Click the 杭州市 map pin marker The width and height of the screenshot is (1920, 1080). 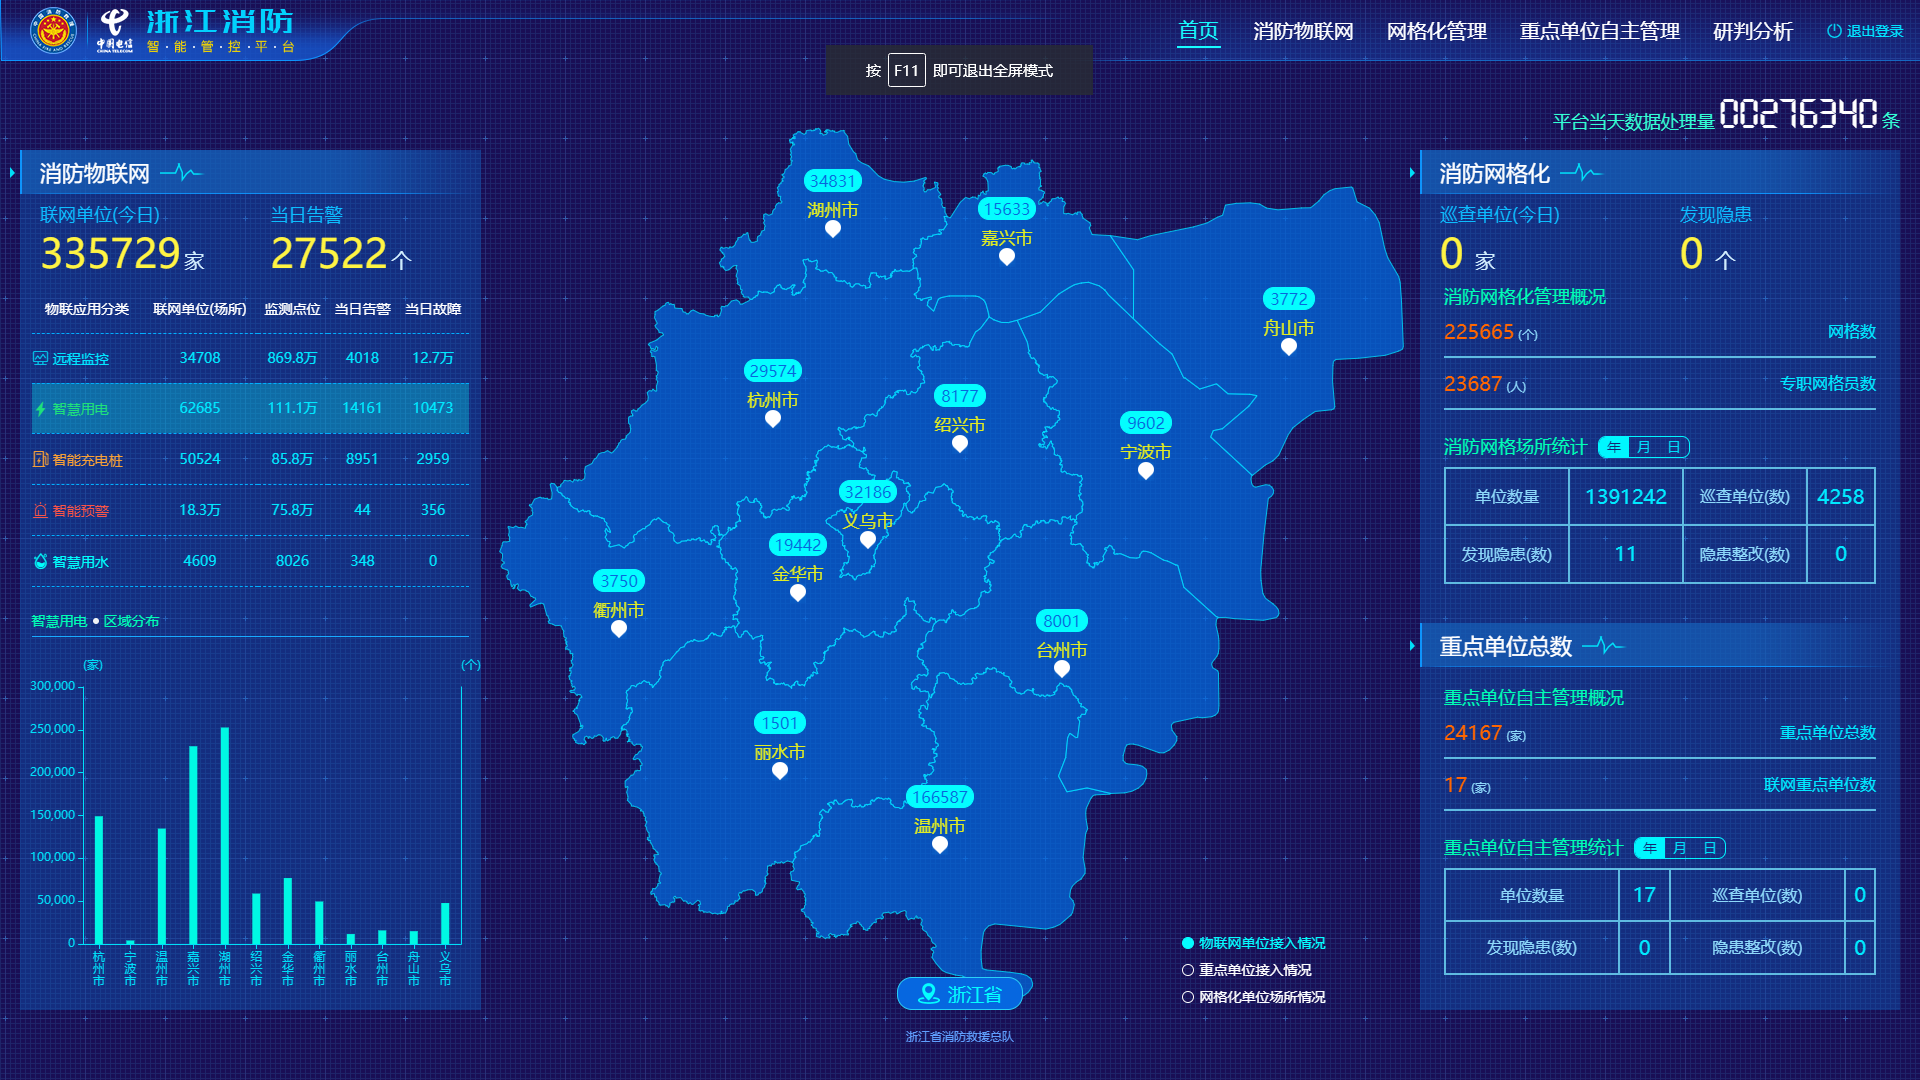pos(772,419)
